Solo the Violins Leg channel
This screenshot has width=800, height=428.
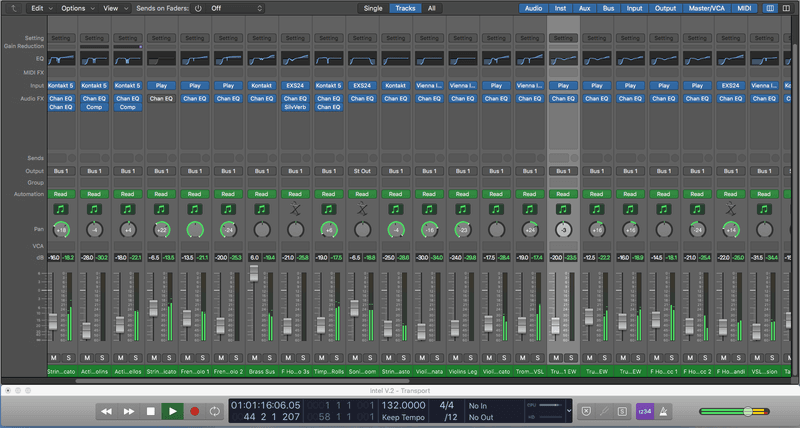coord(470,358)
